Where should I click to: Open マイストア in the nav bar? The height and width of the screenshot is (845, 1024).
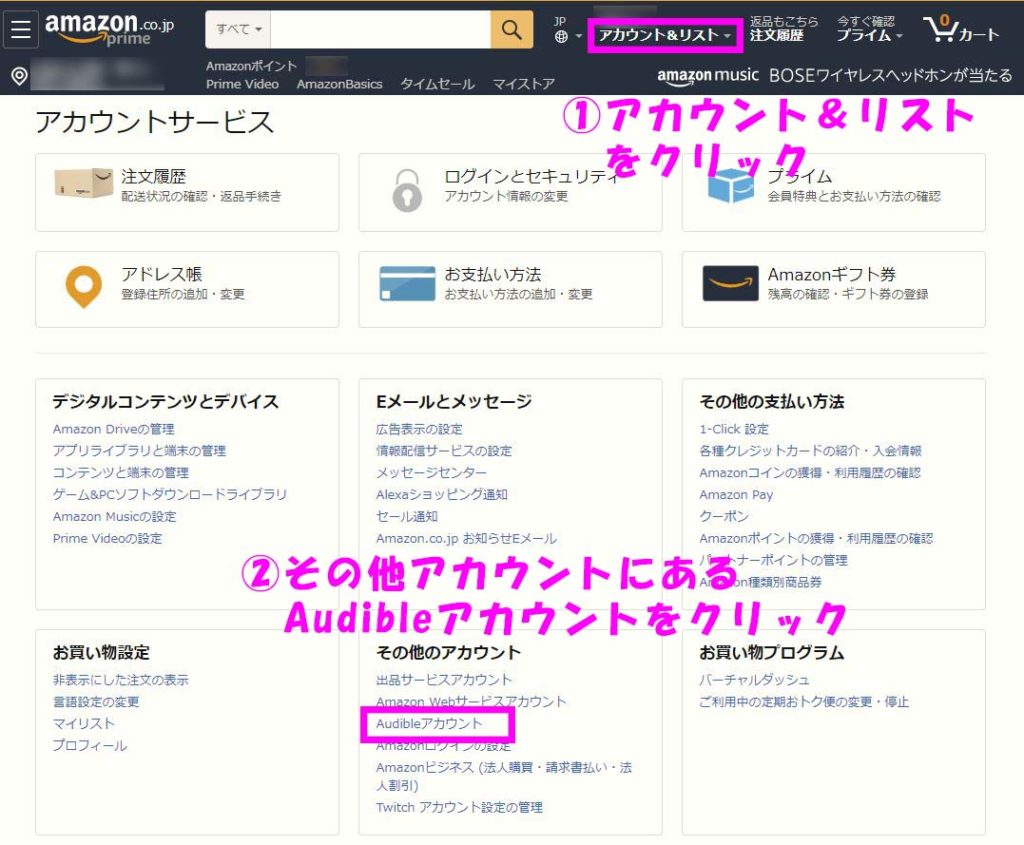pyautogui.click(x=524, y=84)
